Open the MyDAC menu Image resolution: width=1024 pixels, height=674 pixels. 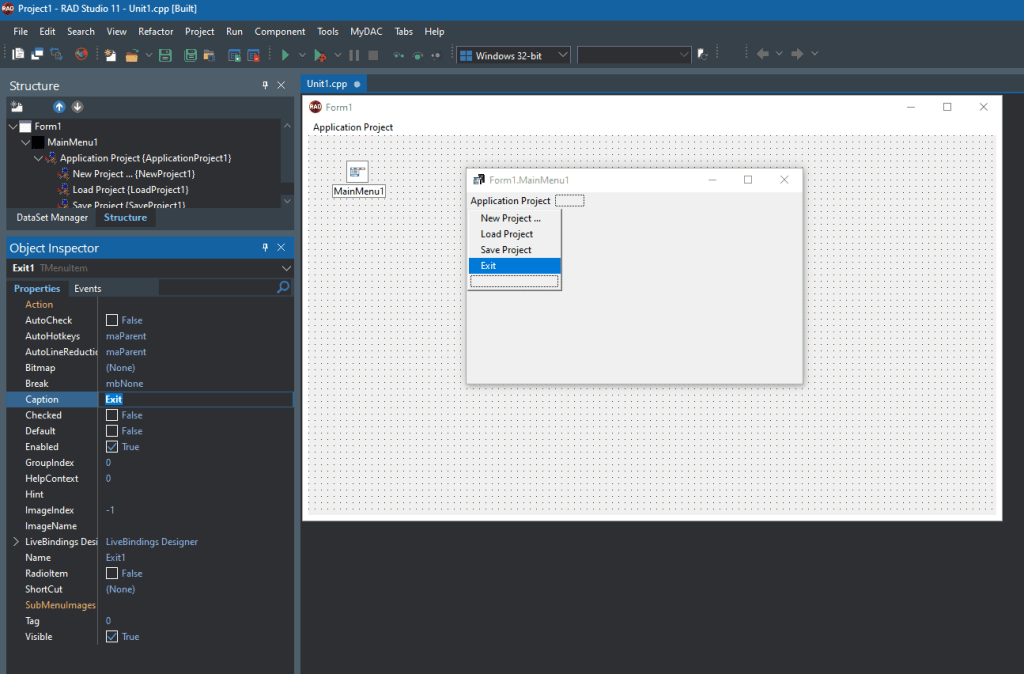coord(366,31)
